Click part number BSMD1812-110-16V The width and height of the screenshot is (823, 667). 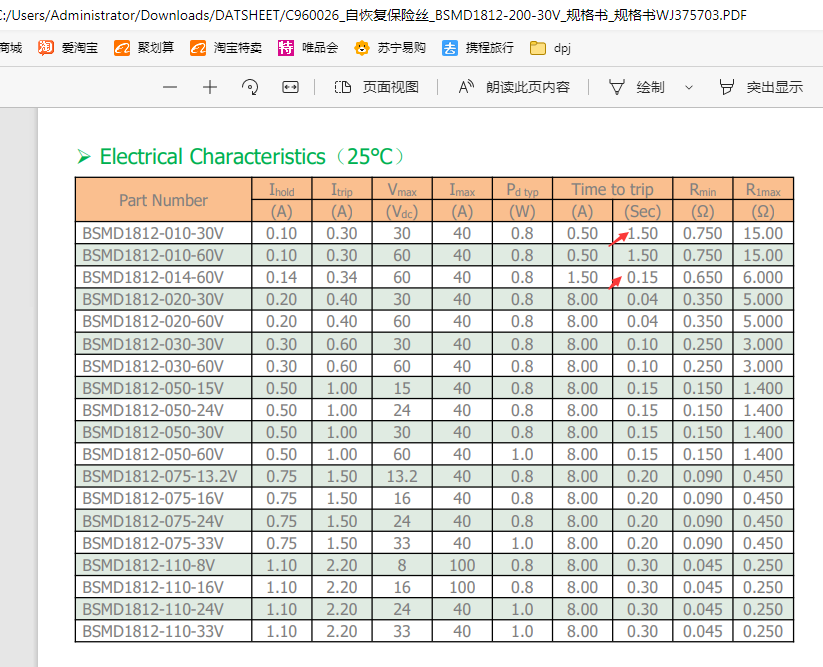153,587
